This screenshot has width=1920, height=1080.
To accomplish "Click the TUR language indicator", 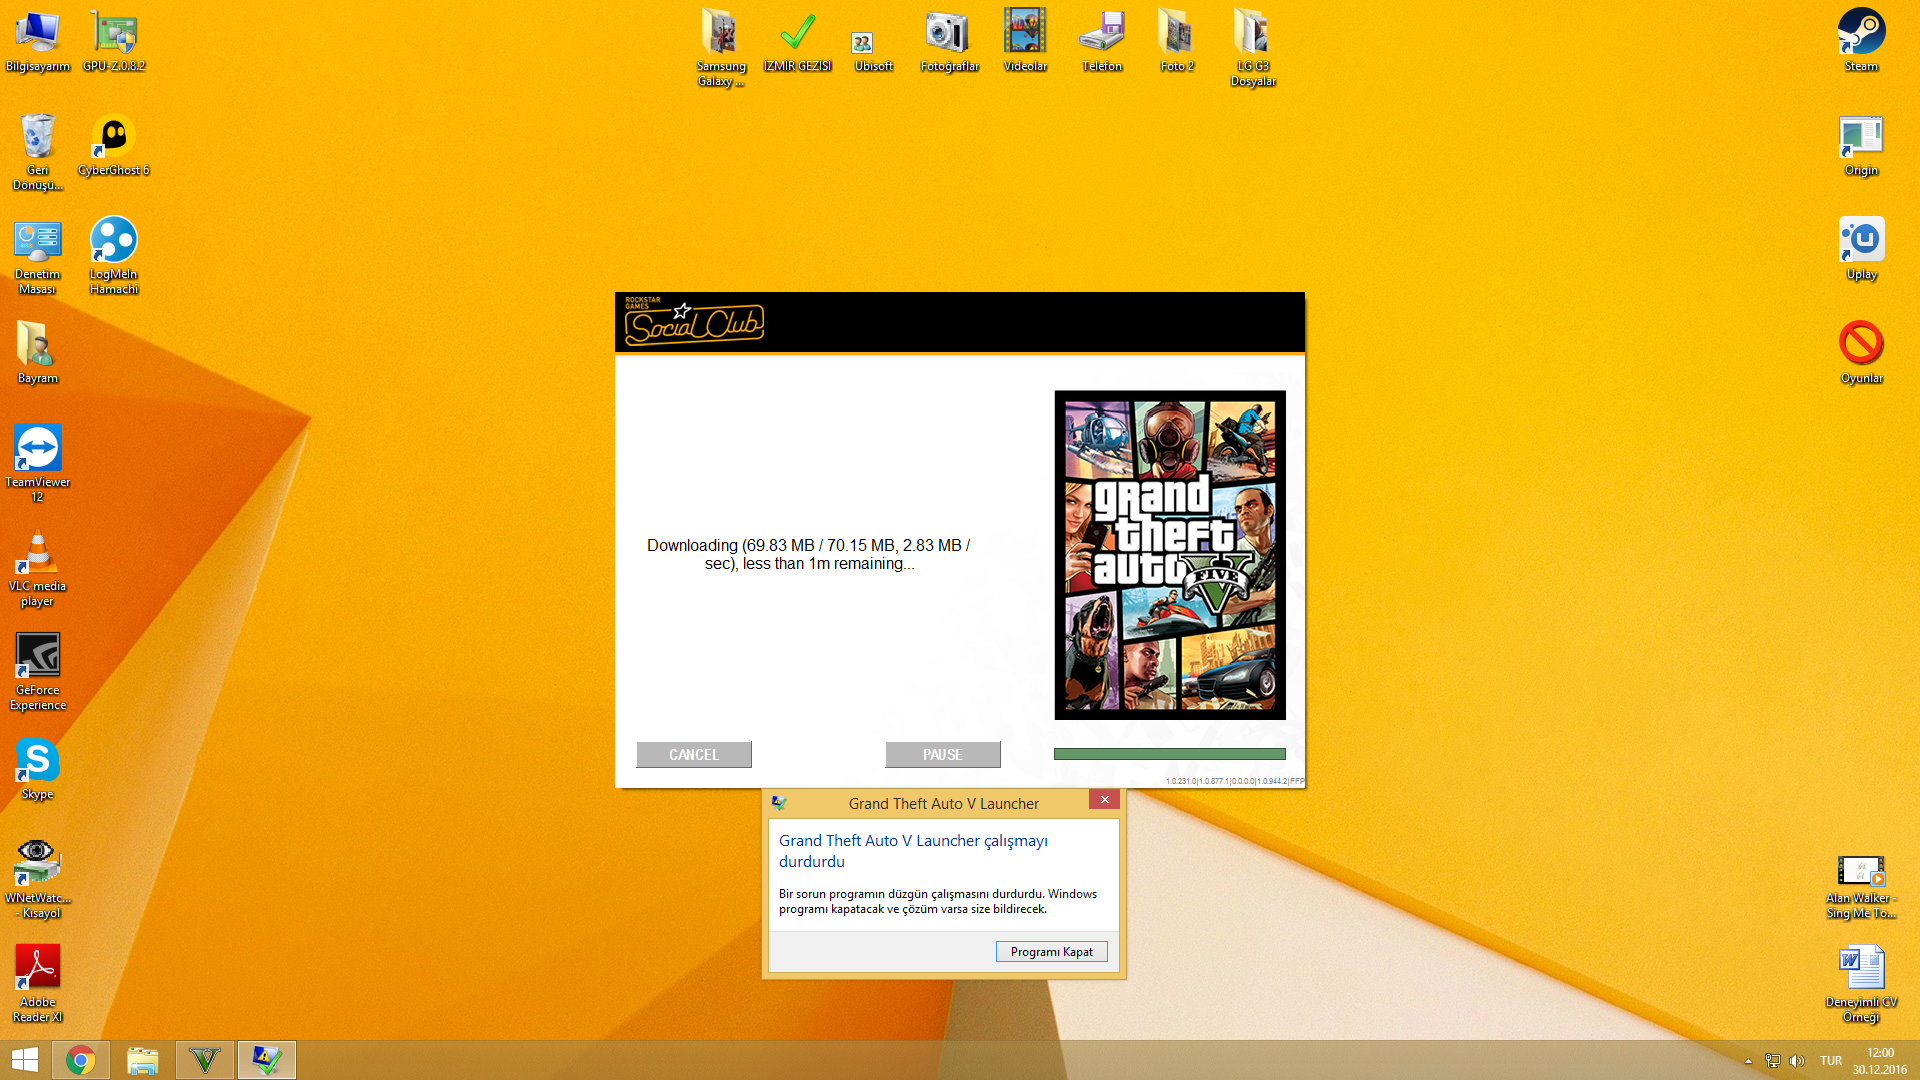I will 1830,1061.
